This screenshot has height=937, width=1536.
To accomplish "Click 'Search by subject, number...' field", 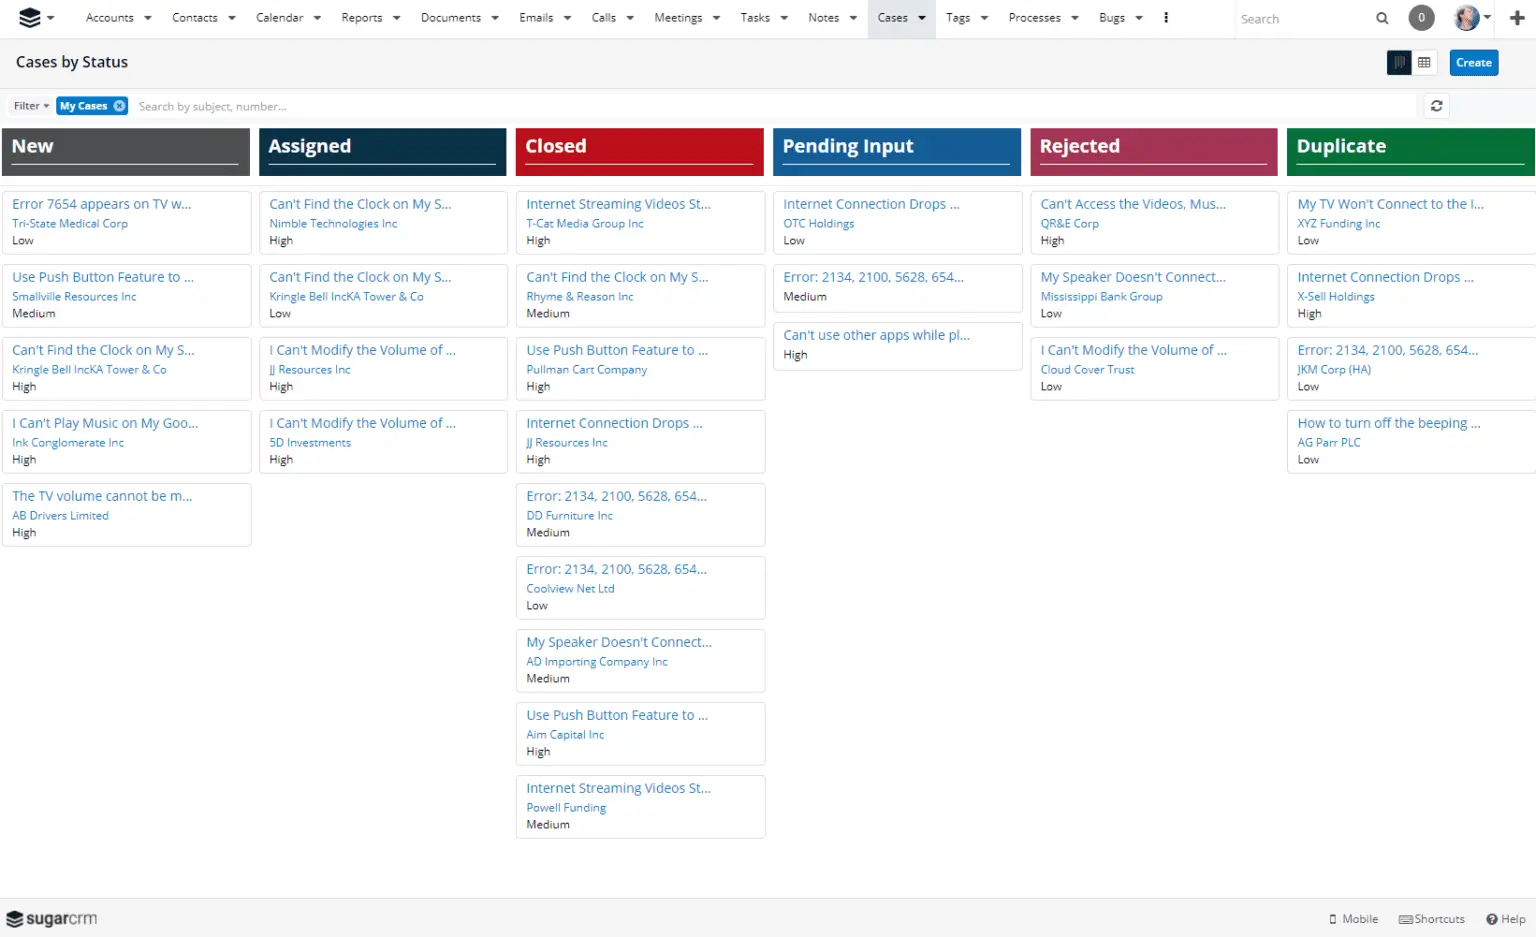I will click(x=776, y=106).
